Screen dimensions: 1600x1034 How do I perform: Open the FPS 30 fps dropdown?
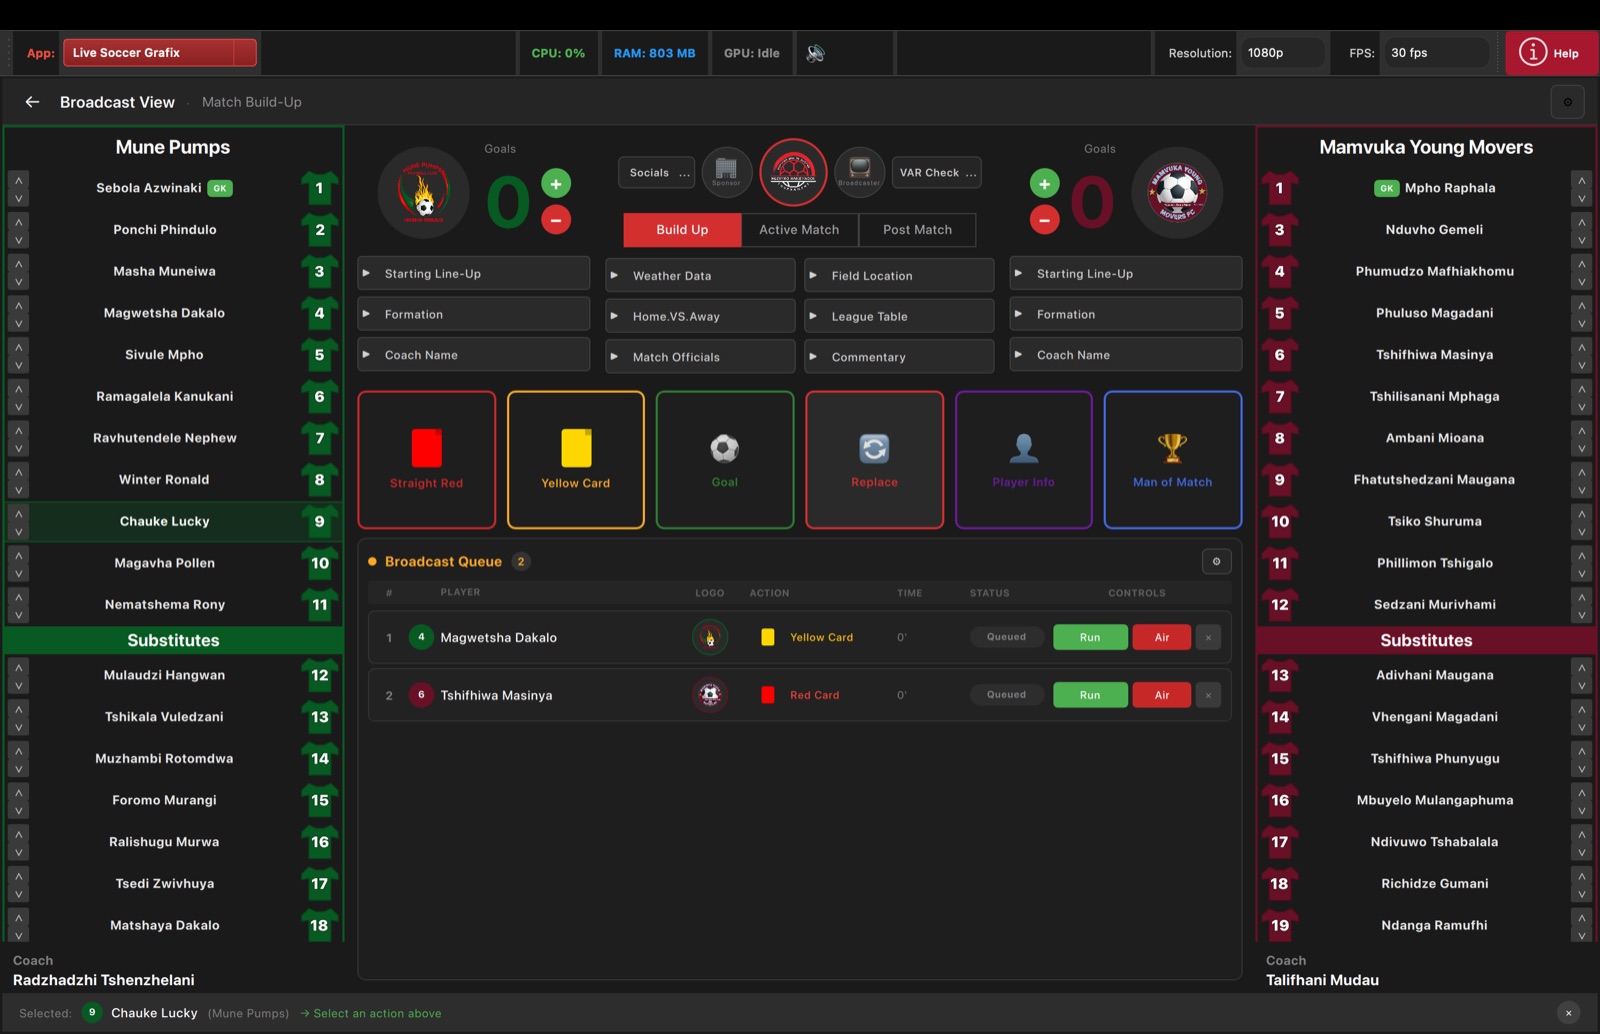point(1436,53)
